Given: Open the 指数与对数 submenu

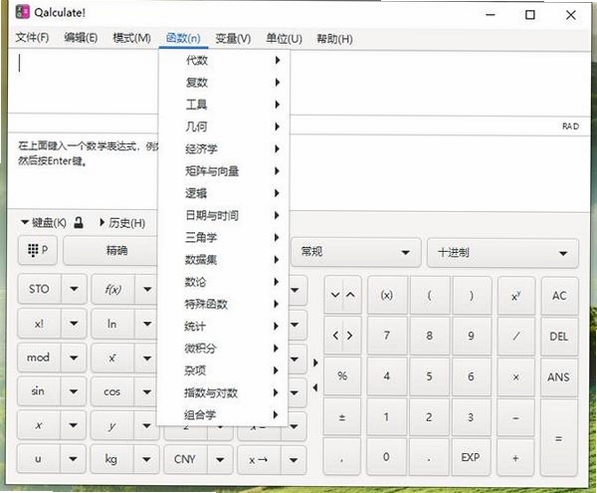Looking at the screenshot, I should [223, 392].
